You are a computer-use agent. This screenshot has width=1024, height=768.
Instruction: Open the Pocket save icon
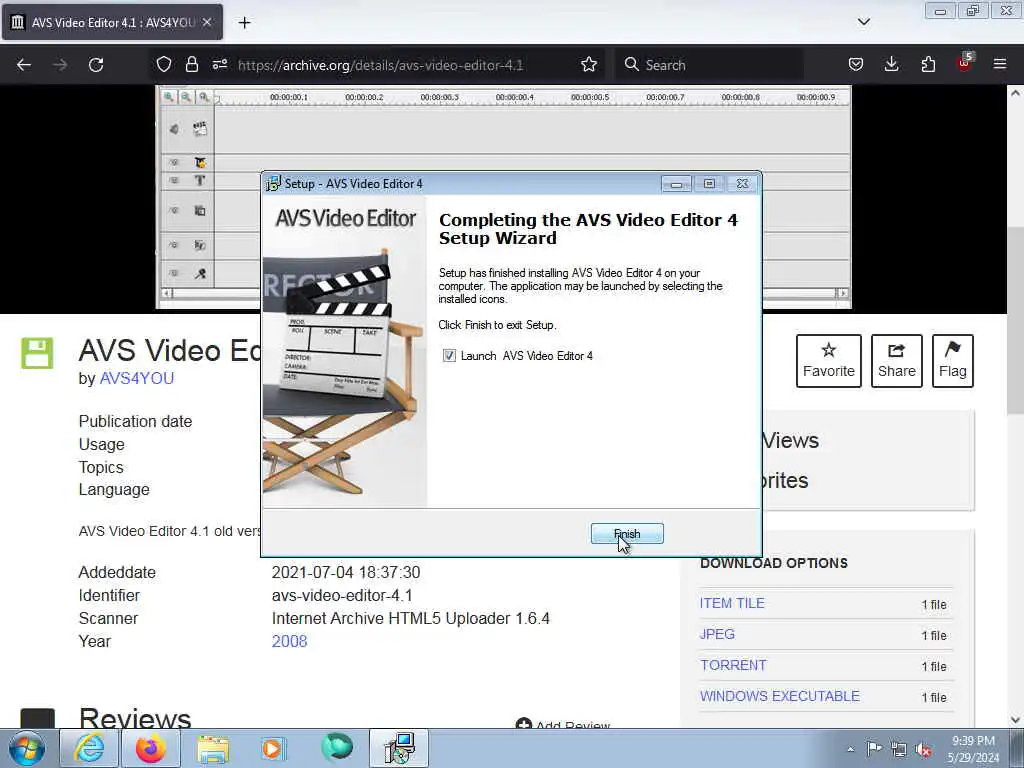click(856, 64)
